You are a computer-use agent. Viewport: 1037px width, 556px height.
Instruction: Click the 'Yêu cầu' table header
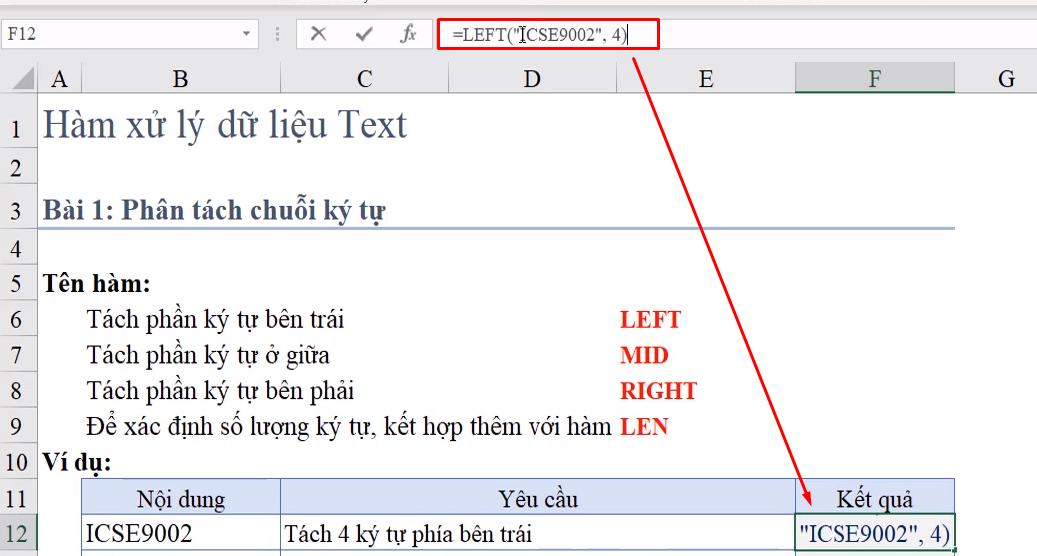(x=538, y=498)
